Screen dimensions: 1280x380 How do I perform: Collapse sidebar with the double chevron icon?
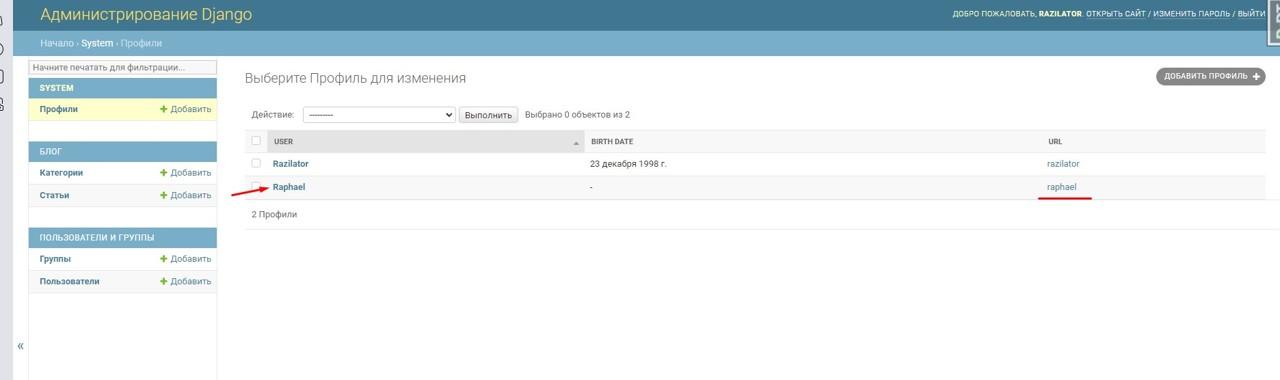pos(20,346)
